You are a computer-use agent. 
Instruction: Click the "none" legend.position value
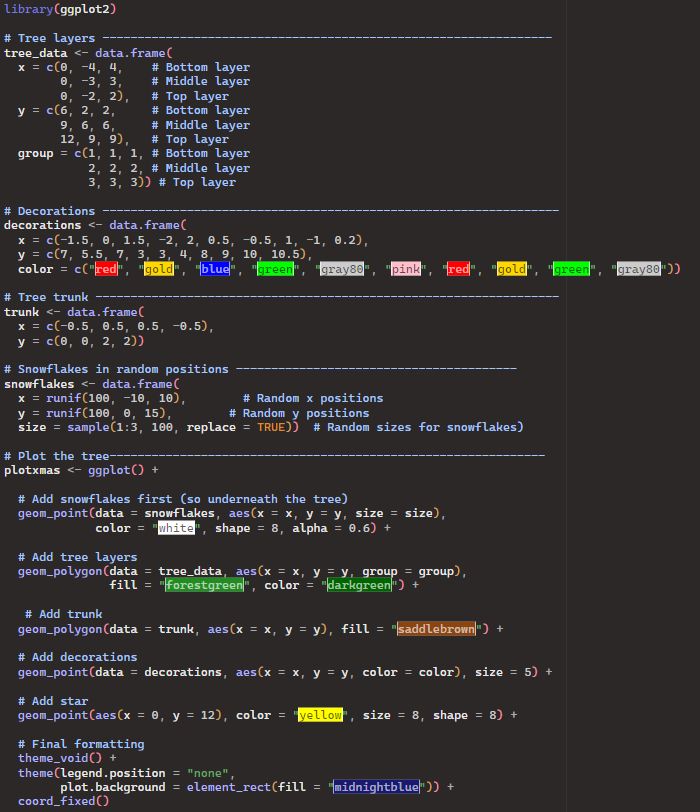(x=208, y=773)
